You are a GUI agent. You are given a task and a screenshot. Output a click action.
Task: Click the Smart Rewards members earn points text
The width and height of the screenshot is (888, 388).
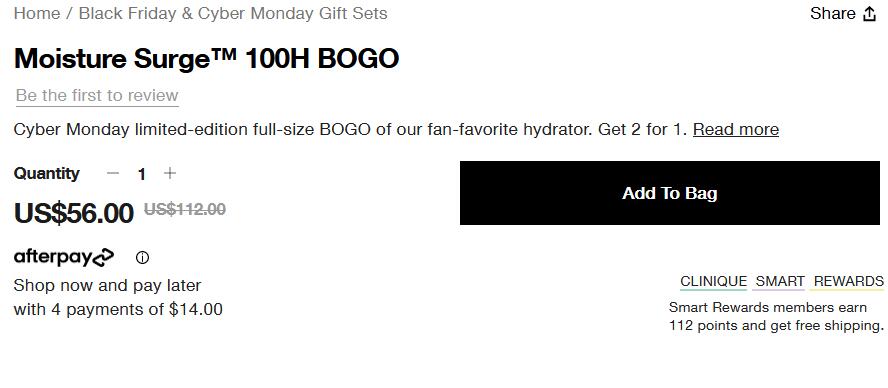click(x=775, y=317)
